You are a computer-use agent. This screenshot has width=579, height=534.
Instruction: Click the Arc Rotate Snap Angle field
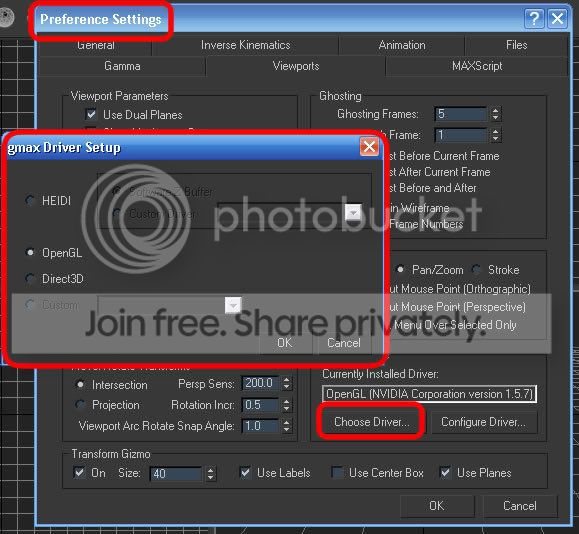tap(260, 426)
